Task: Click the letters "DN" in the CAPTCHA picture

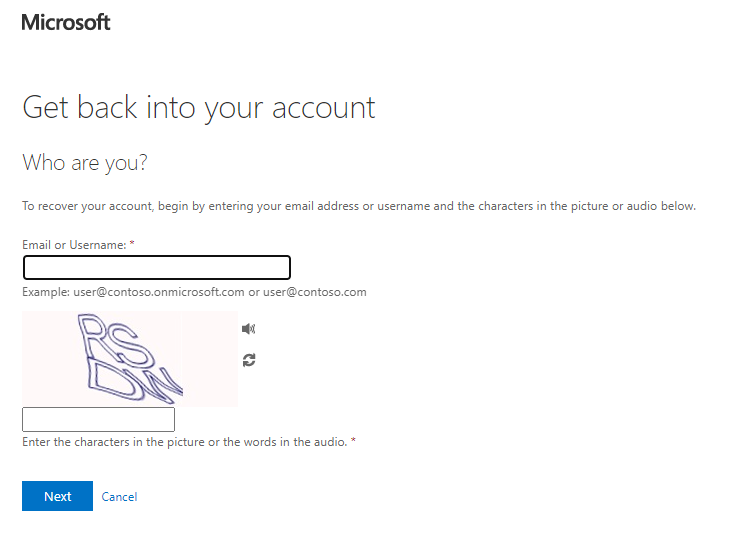Action: click(x=135, y=383)
